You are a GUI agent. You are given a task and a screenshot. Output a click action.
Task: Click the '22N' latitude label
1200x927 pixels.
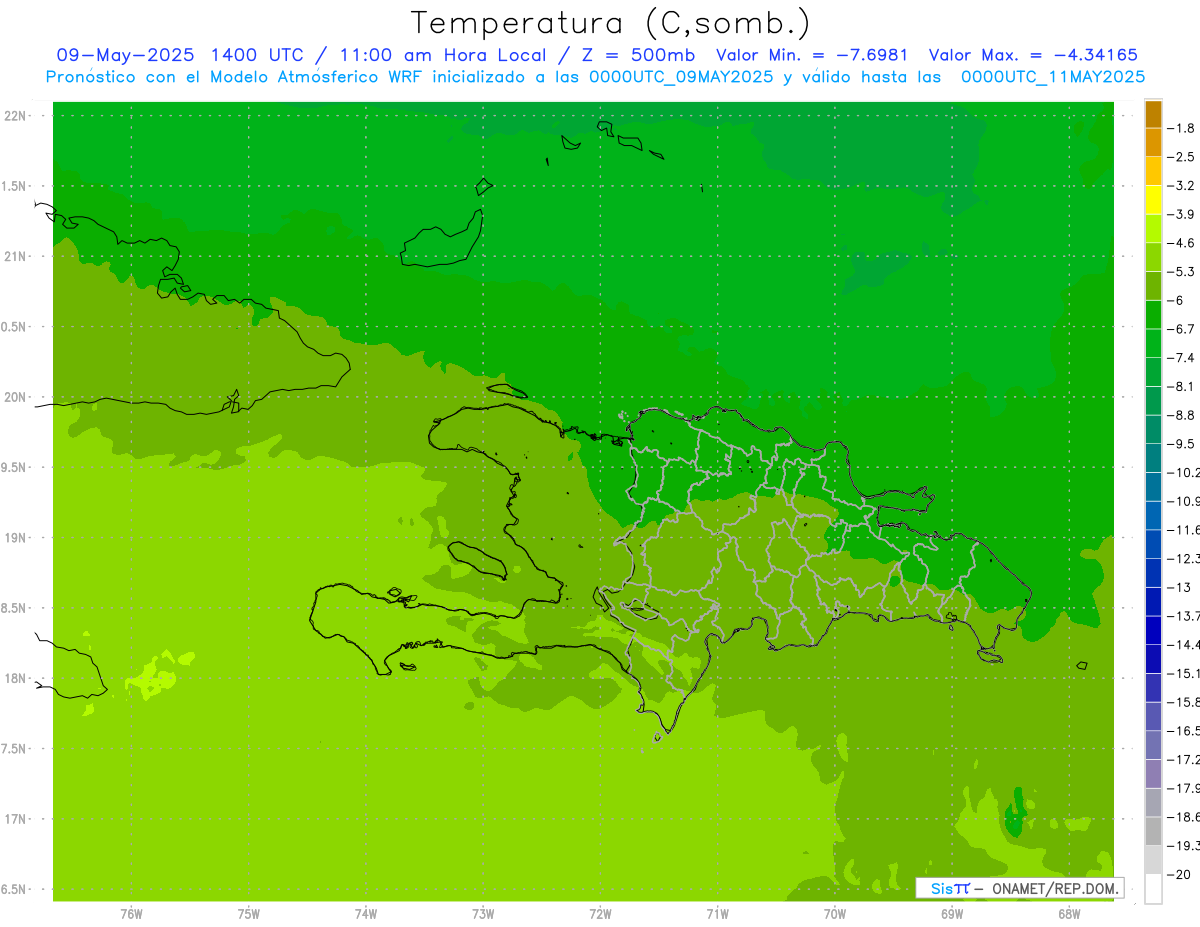[15, 116]
